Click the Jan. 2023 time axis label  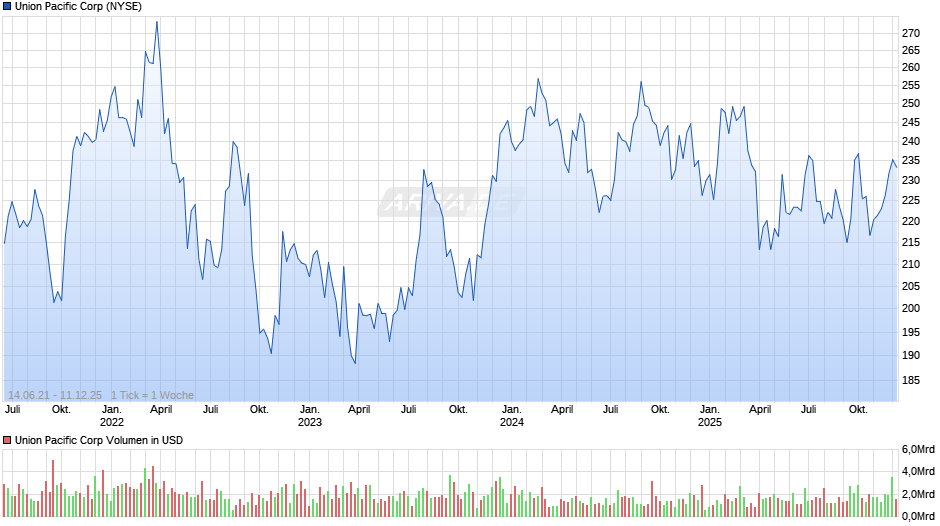tap(309, 416)
